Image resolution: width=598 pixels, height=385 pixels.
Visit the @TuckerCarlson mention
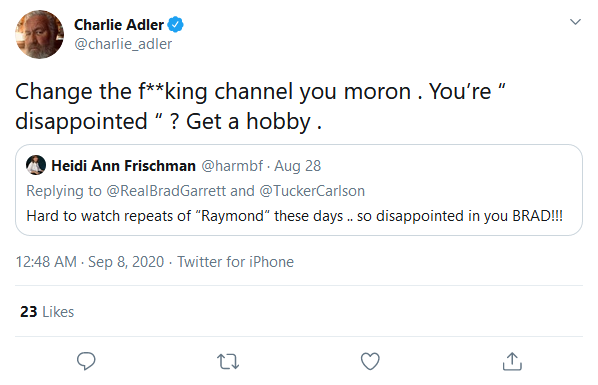312,191
